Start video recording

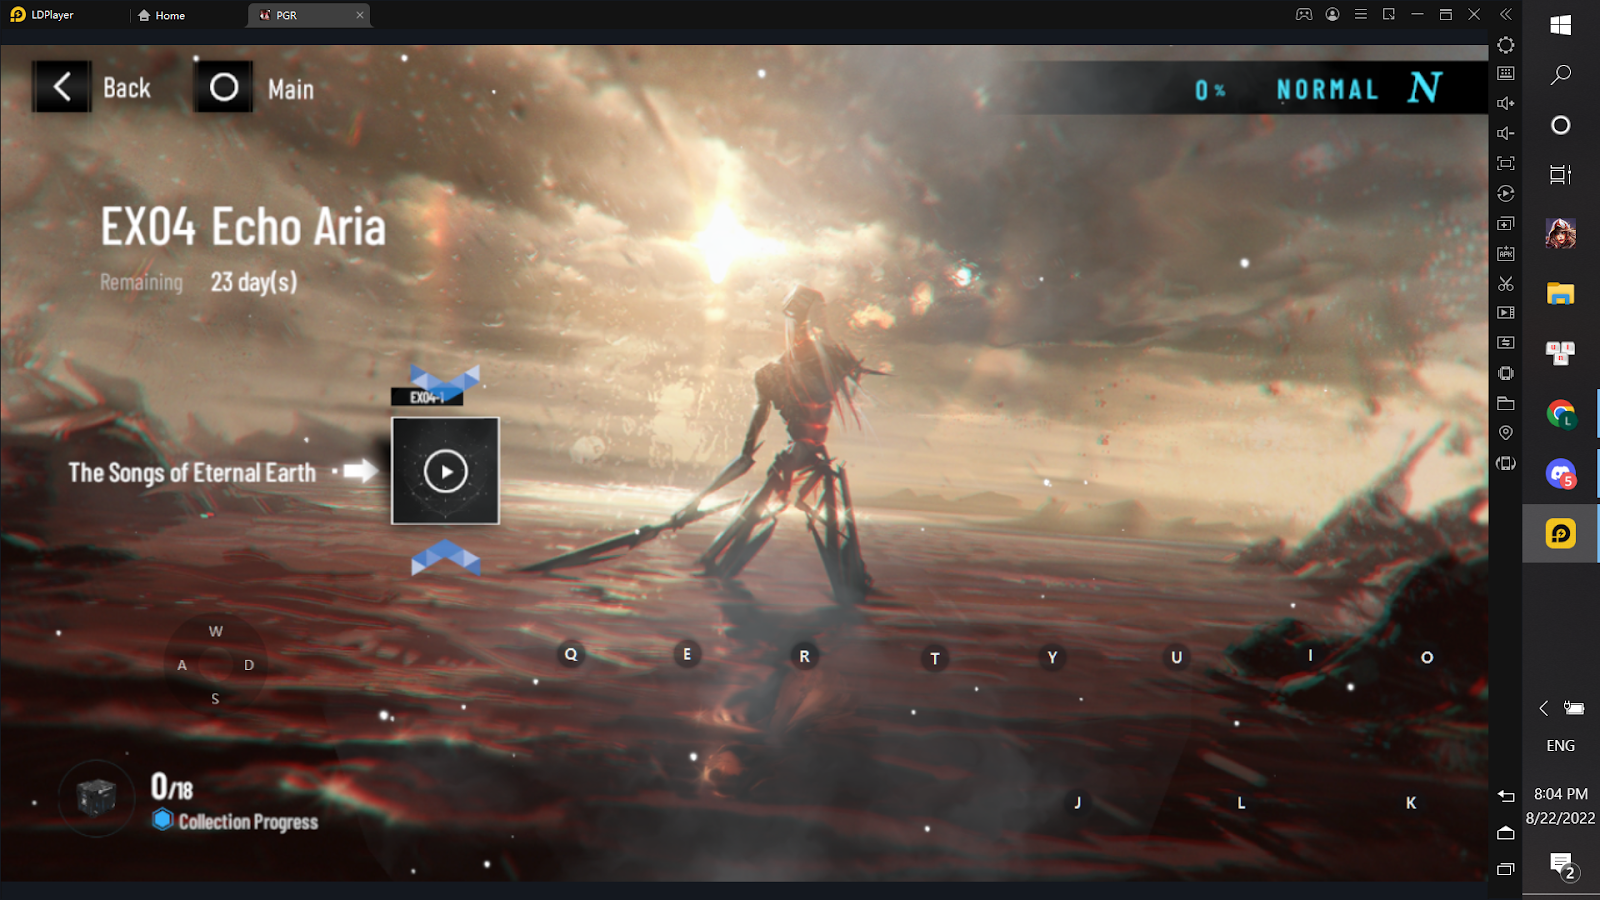pyautogui.click(x=1506, y=313)
